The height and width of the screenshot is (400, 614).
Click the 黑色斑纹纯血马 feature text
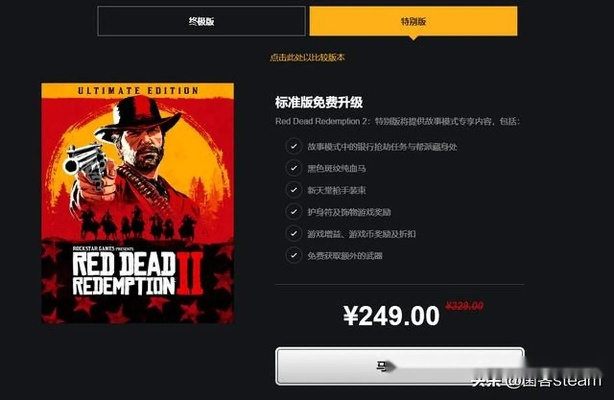point(337,168)
